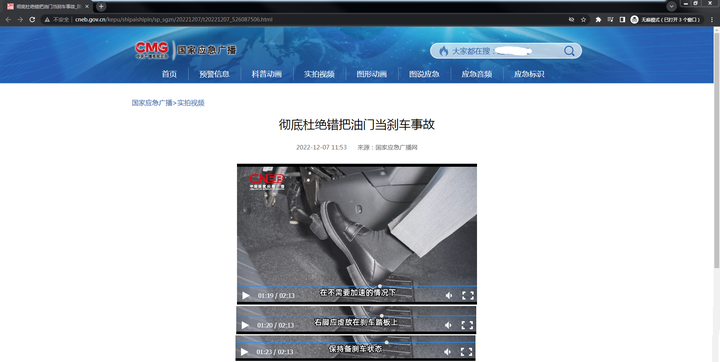This screenshot has width=720, height=362.
Task: Open the third-party cookies blocked eye icon
Action: pyautogui.click(x=571, y=20)
